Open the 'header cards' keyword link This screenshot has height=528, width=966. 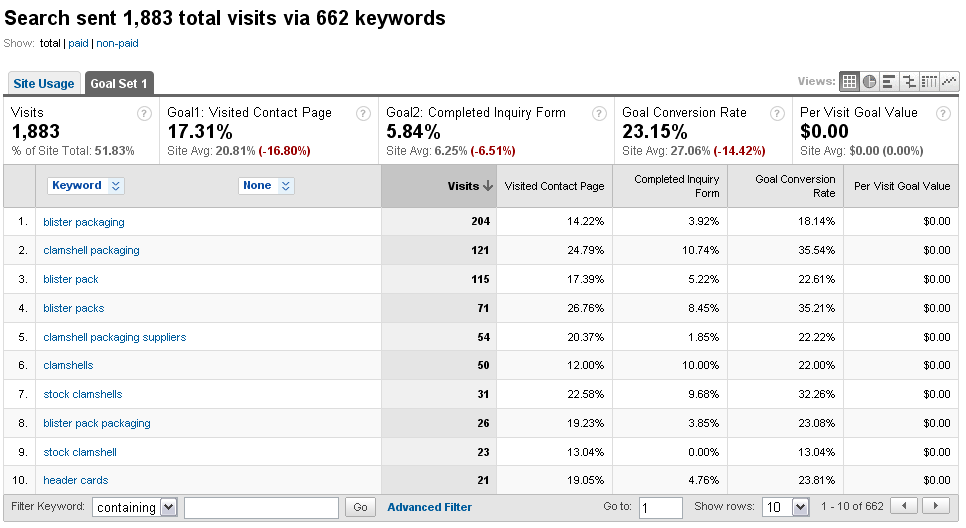tap(76, 480)
